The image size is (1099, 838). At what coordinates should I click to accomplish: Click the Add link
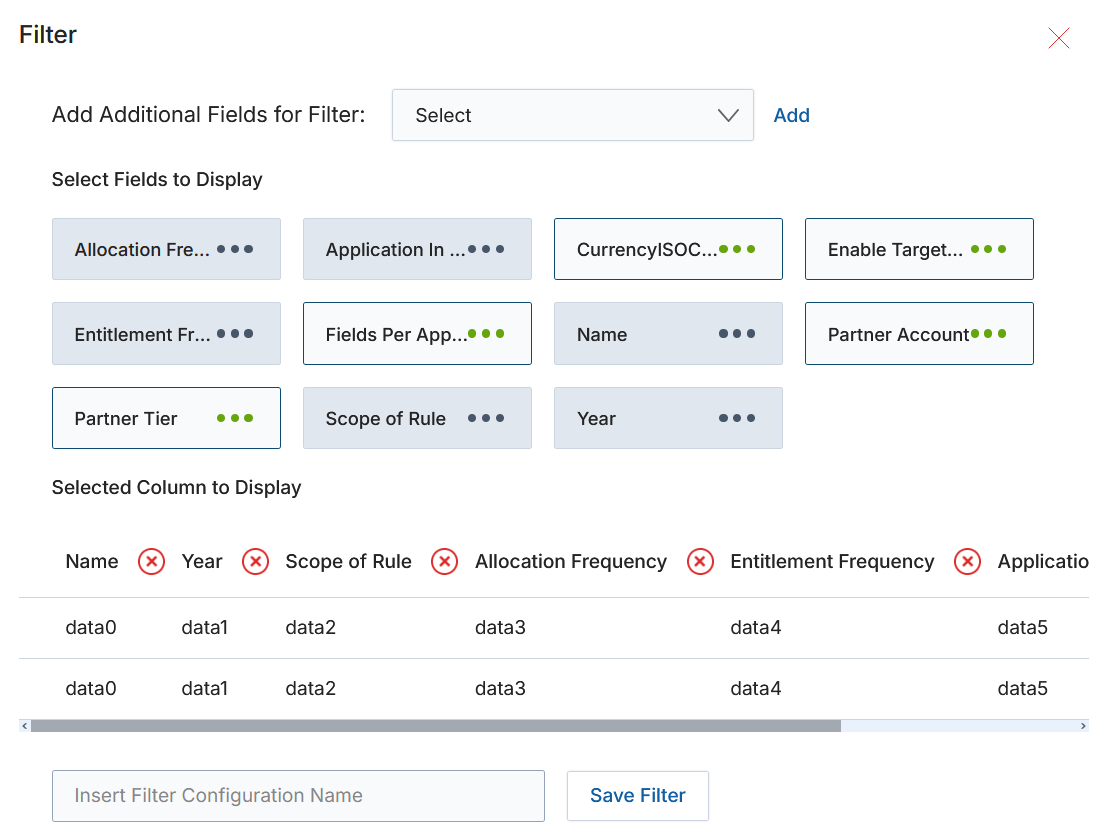coord(791,115)
